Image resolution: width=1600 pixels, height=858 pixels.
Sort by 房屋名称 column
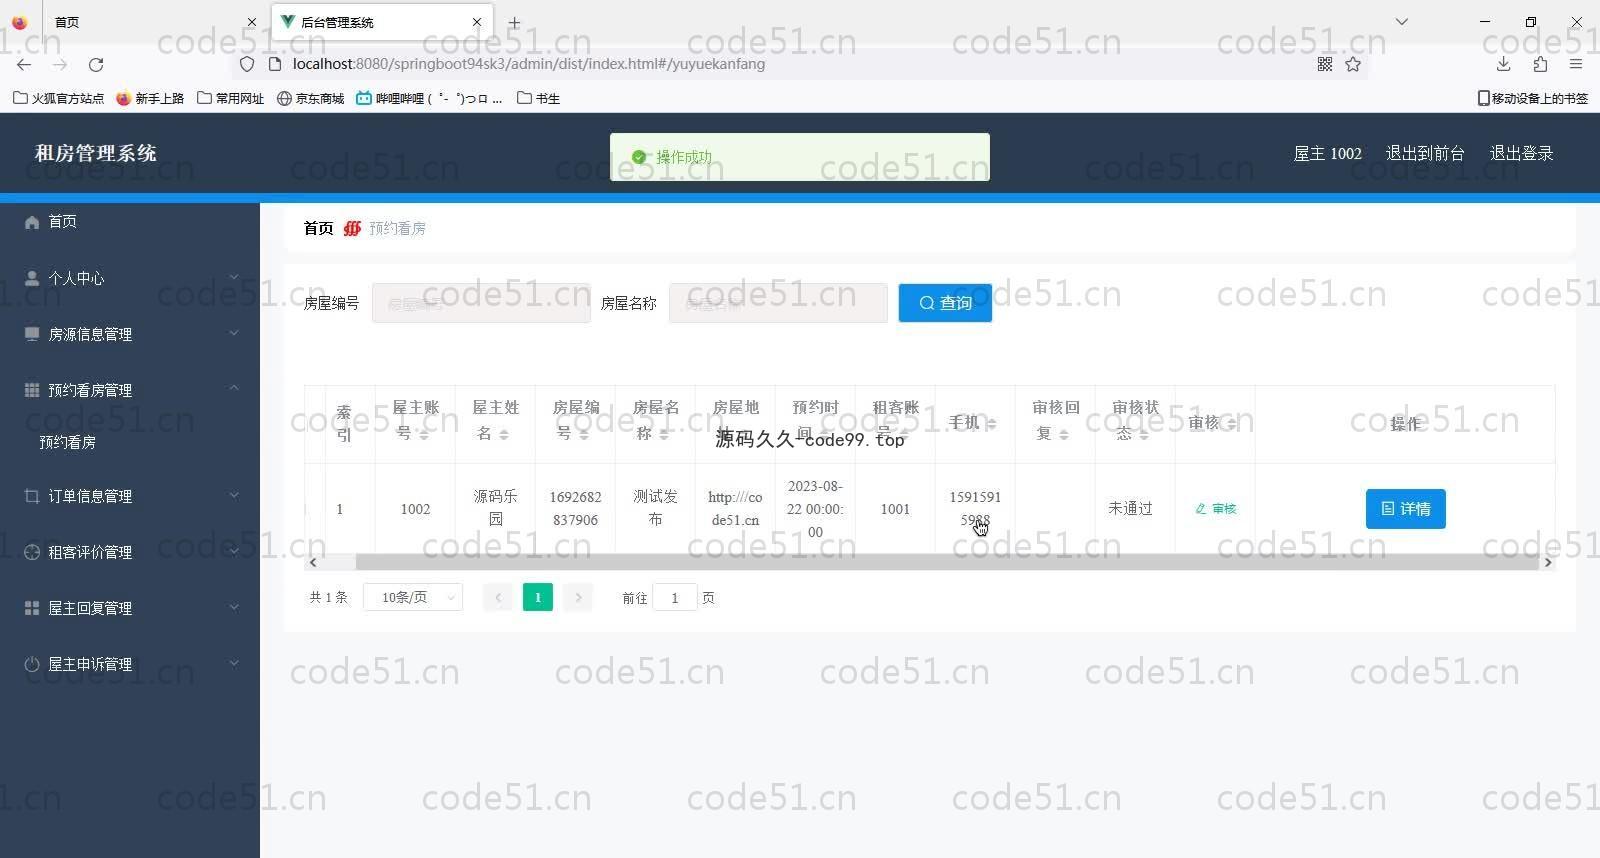(x=664, y=435)
